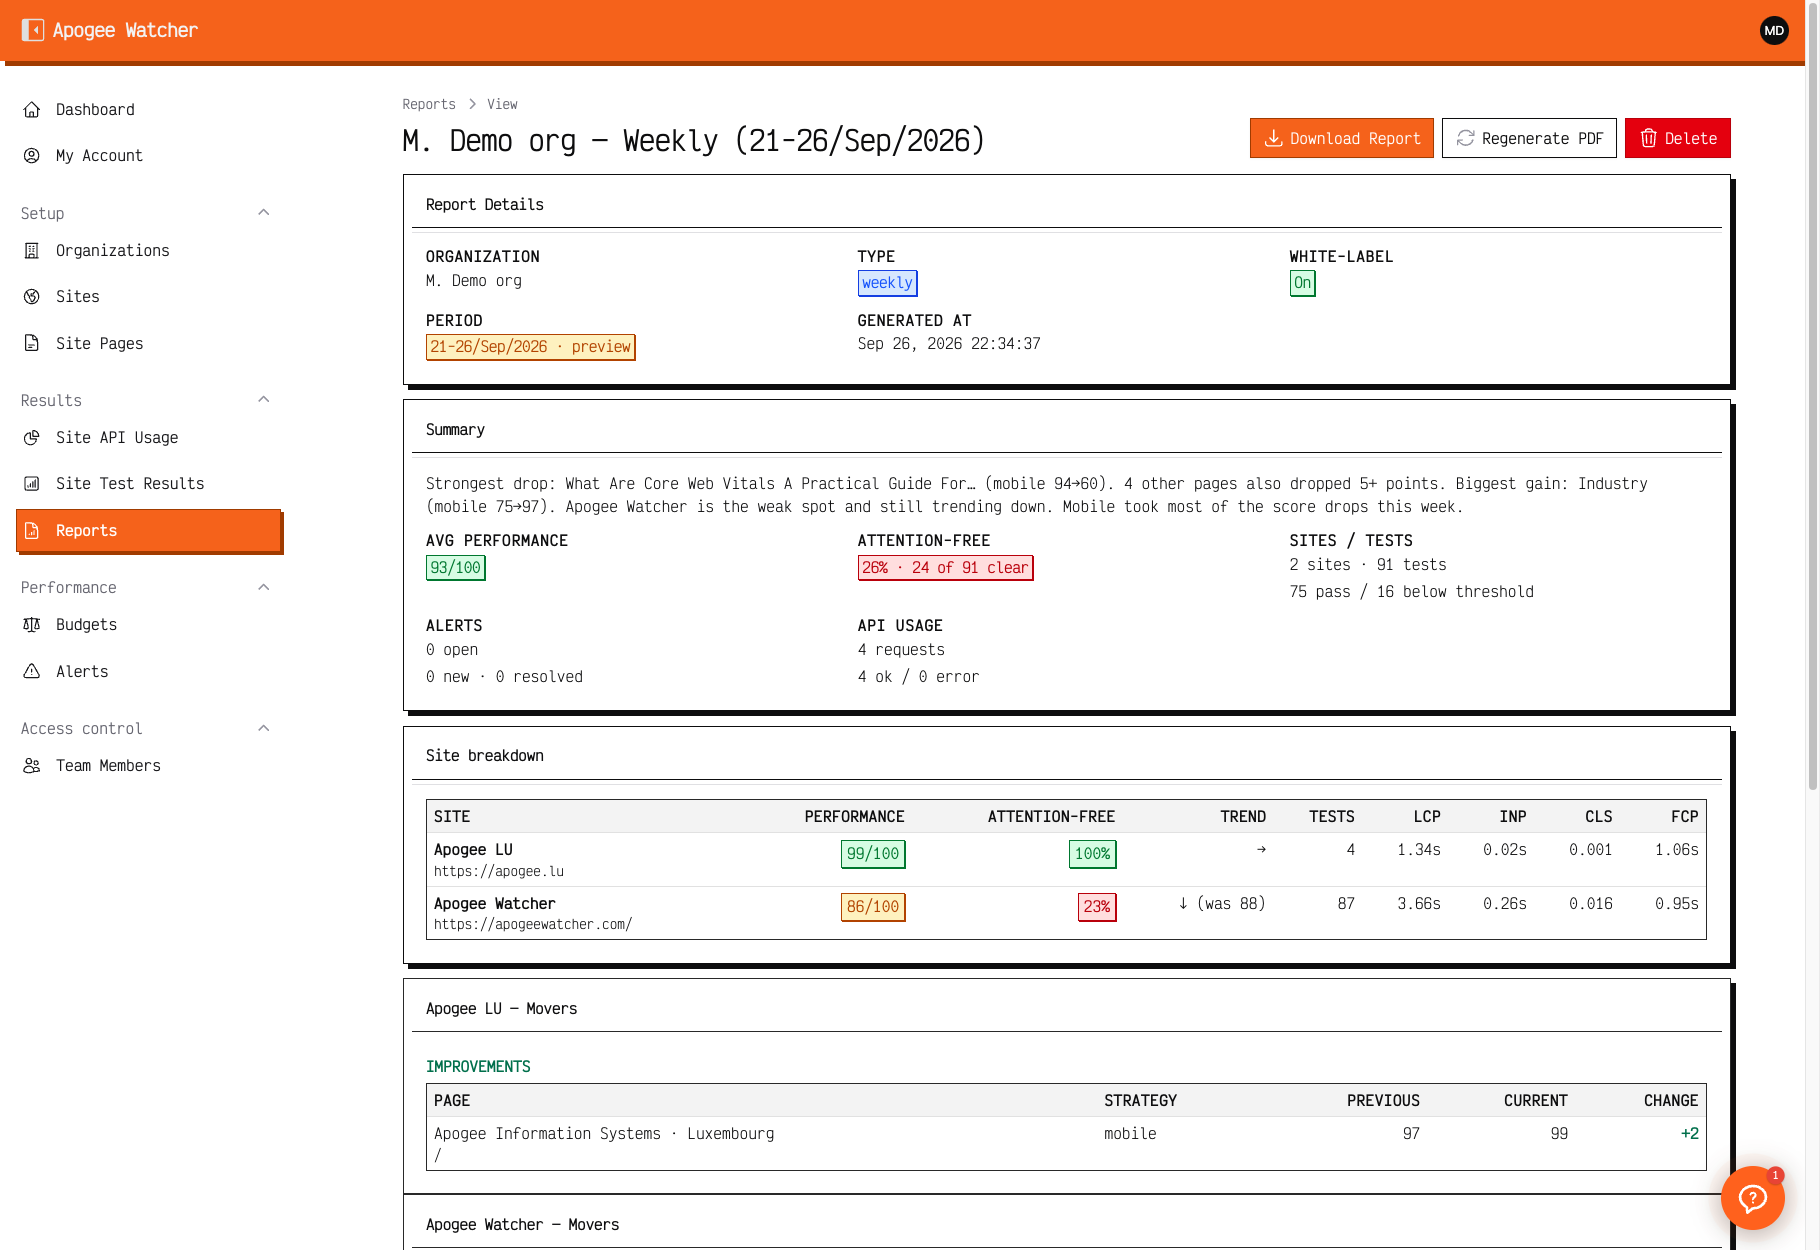1820x1250 pixels.
Task: Click the White-label On badge
Action: pyautogui.click(x=1302, y=283)
